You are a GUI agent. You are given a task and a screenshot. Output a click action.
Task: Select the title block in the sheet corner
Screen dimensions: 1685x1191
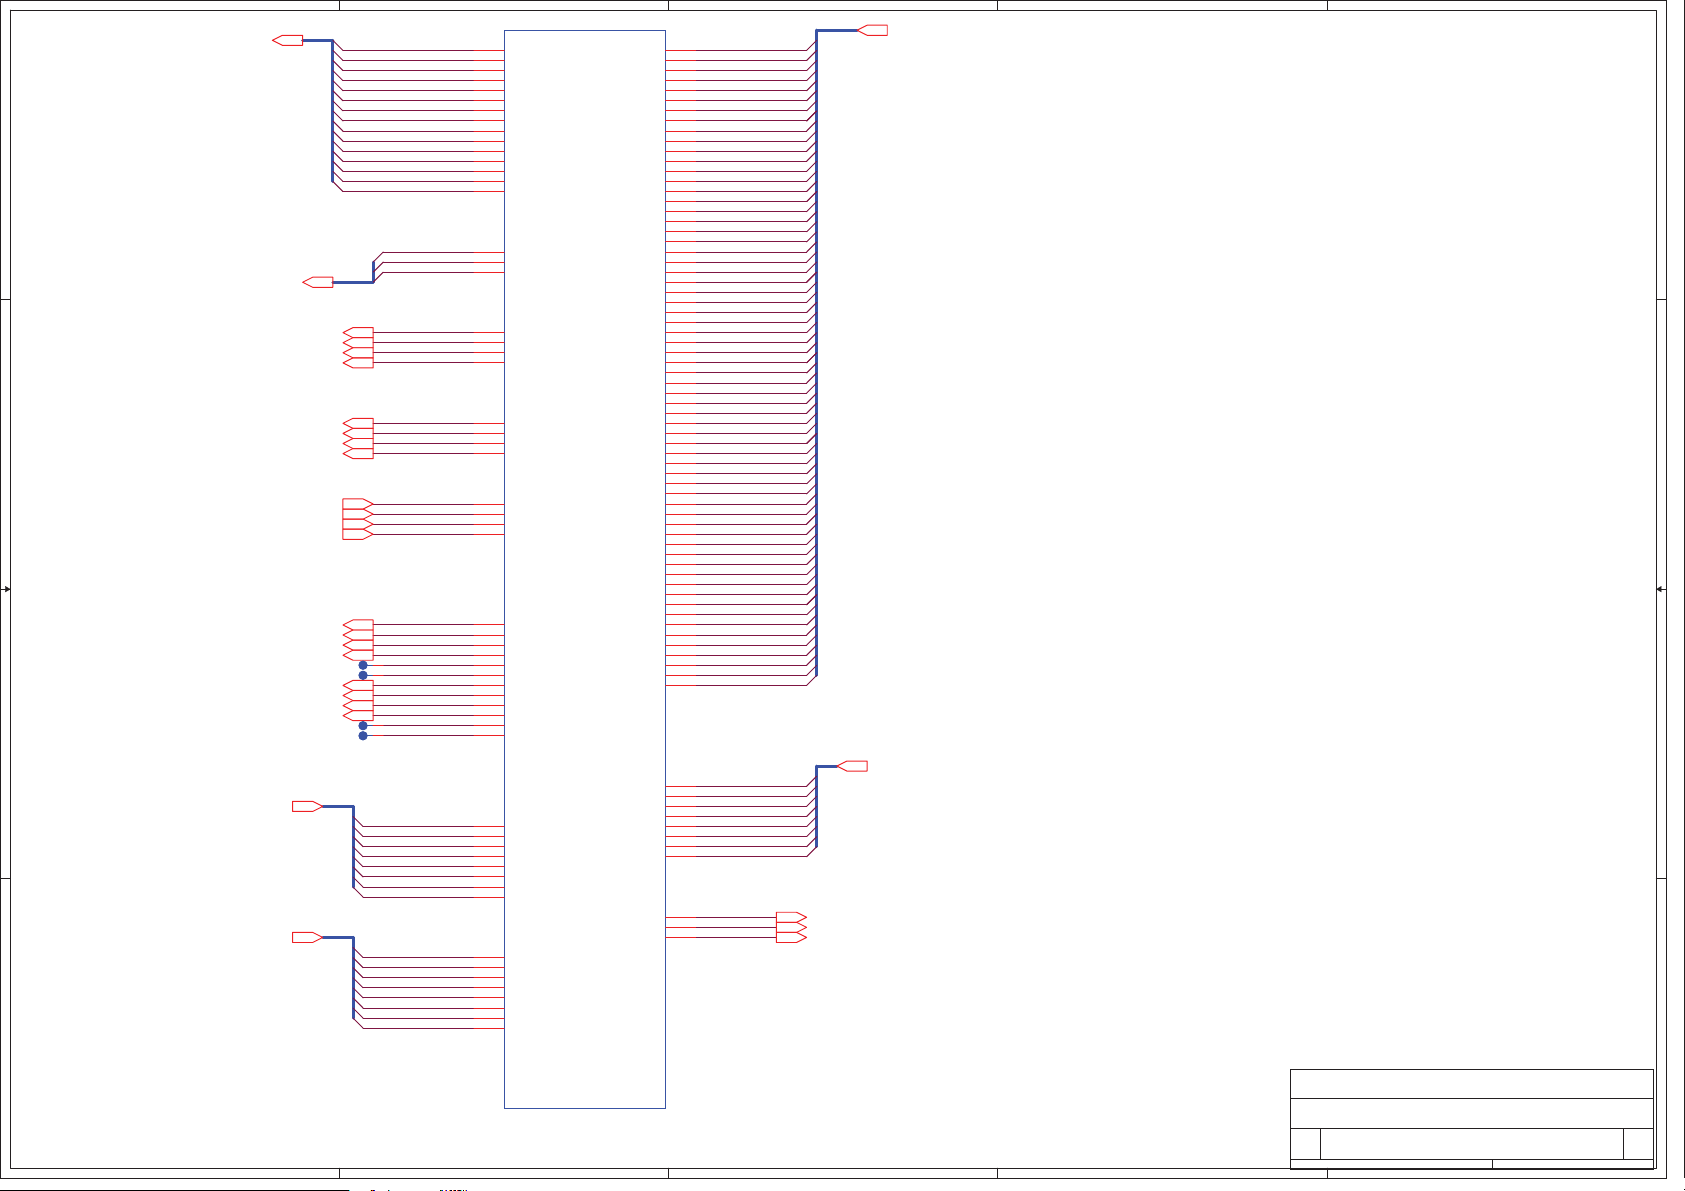point(1471,1118)
